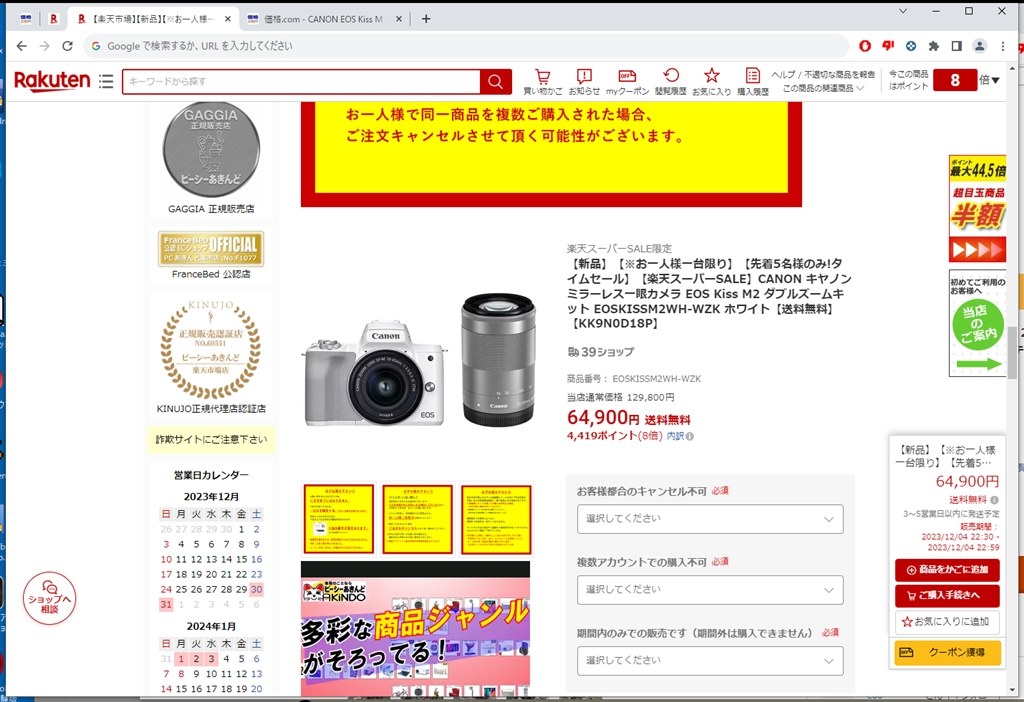Image resolution: width=1024 pixels, height=702 pixels.
Task: Open the Rakuten shopping cart icon
Action: coord(542,81)
